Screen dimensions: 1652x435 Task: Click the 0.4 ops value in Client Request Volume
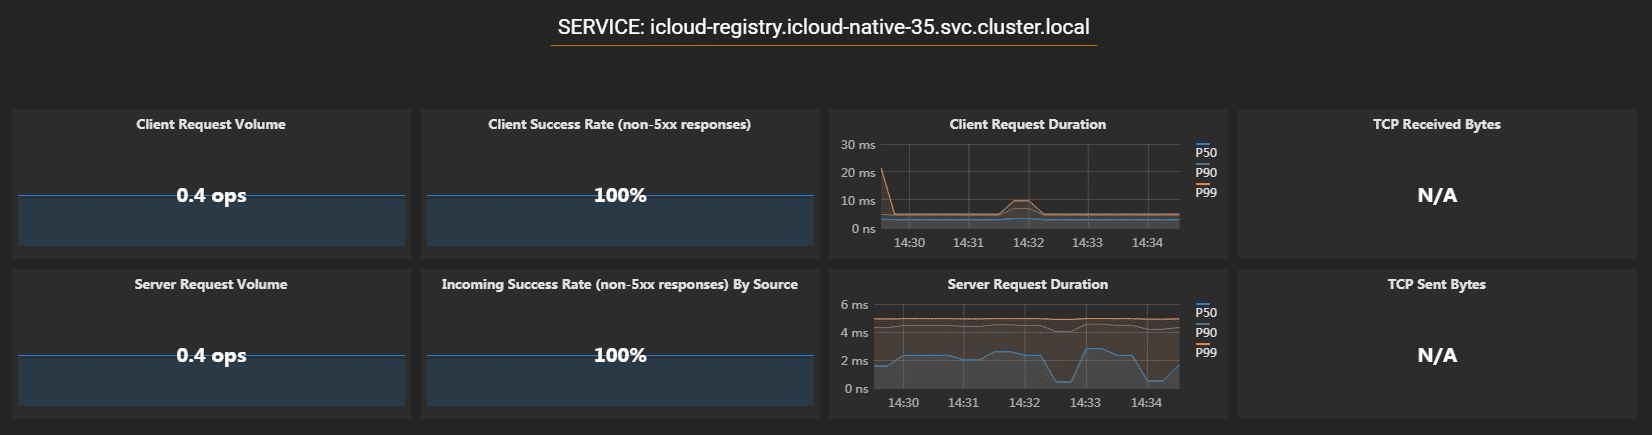pos(211,196)
